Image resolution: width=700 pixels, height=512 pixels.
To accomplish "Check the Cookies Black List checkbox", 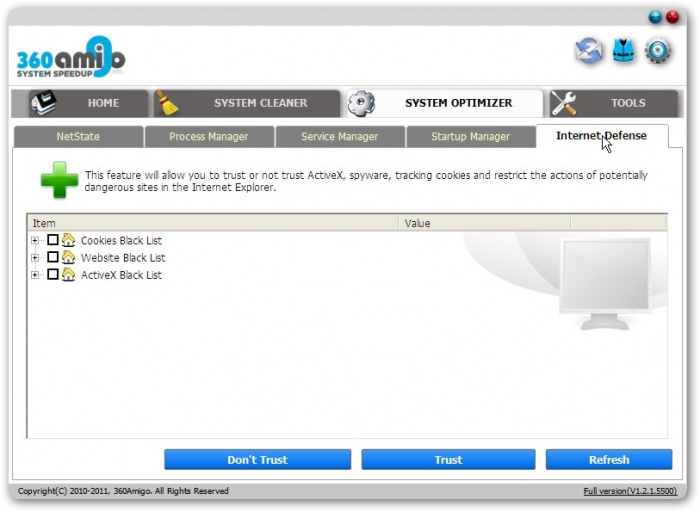I will point(53,240).
